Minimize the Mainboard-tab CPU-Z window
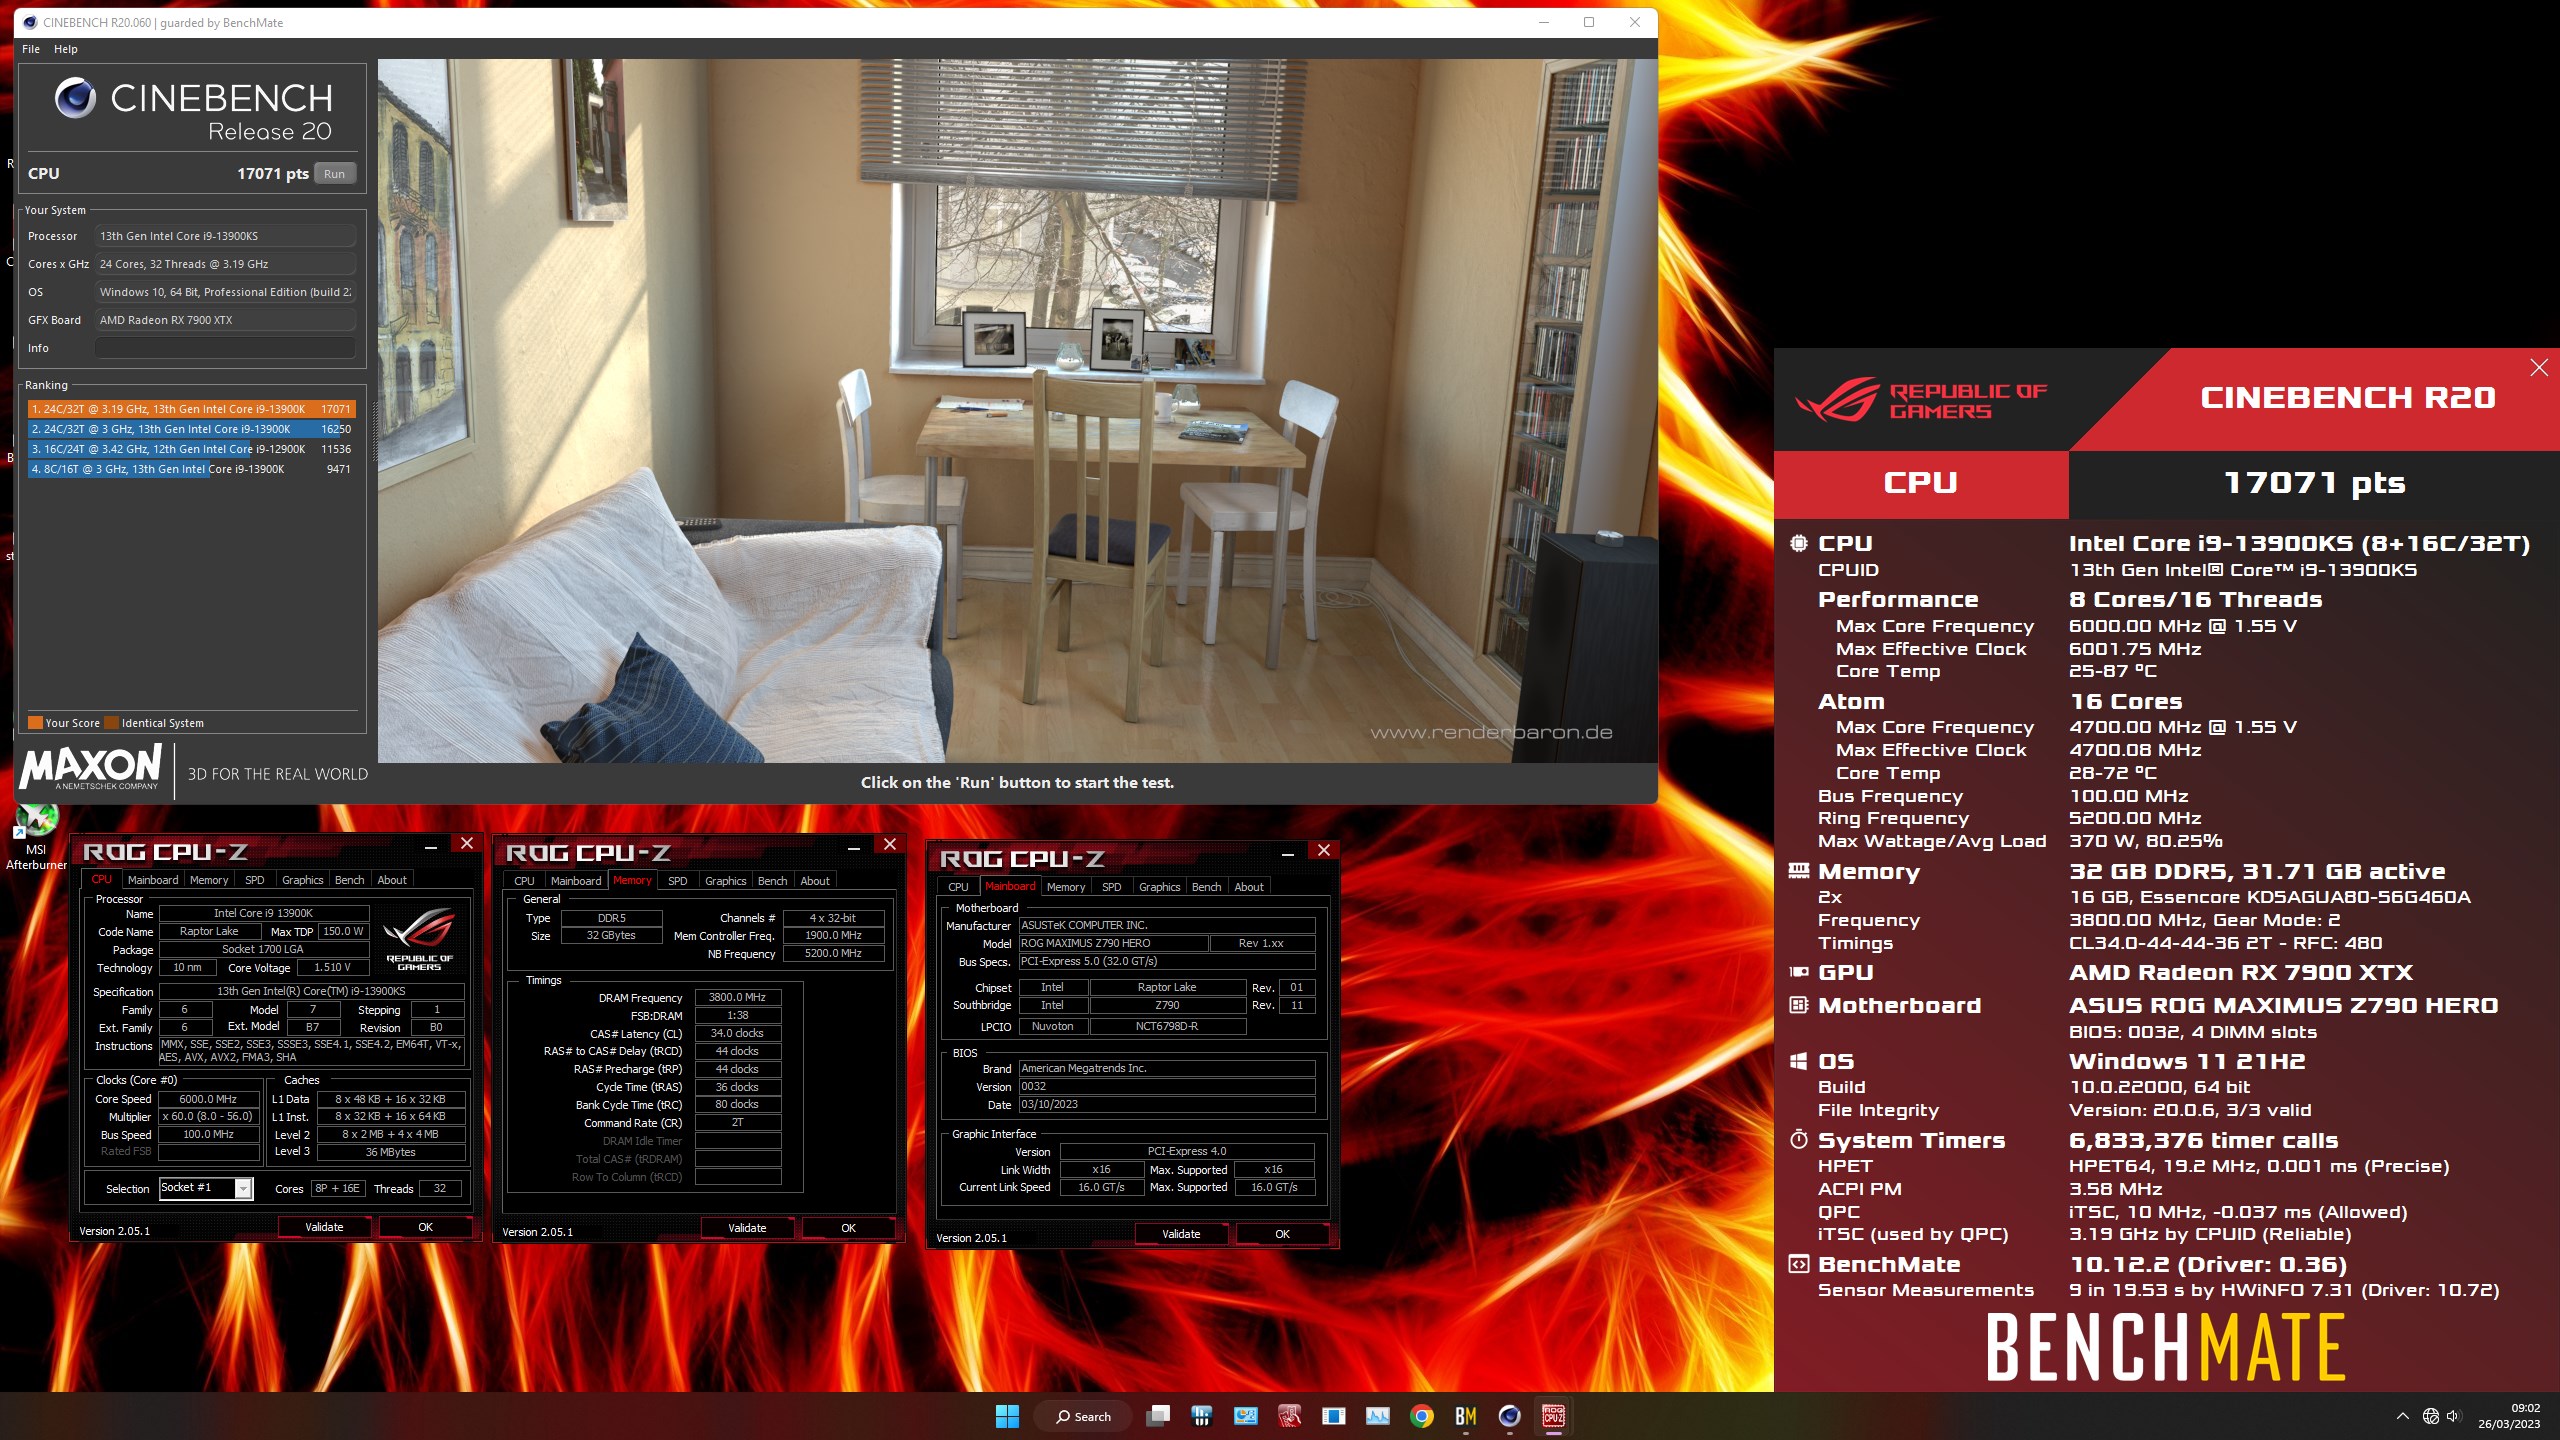 coord(1288,853)
